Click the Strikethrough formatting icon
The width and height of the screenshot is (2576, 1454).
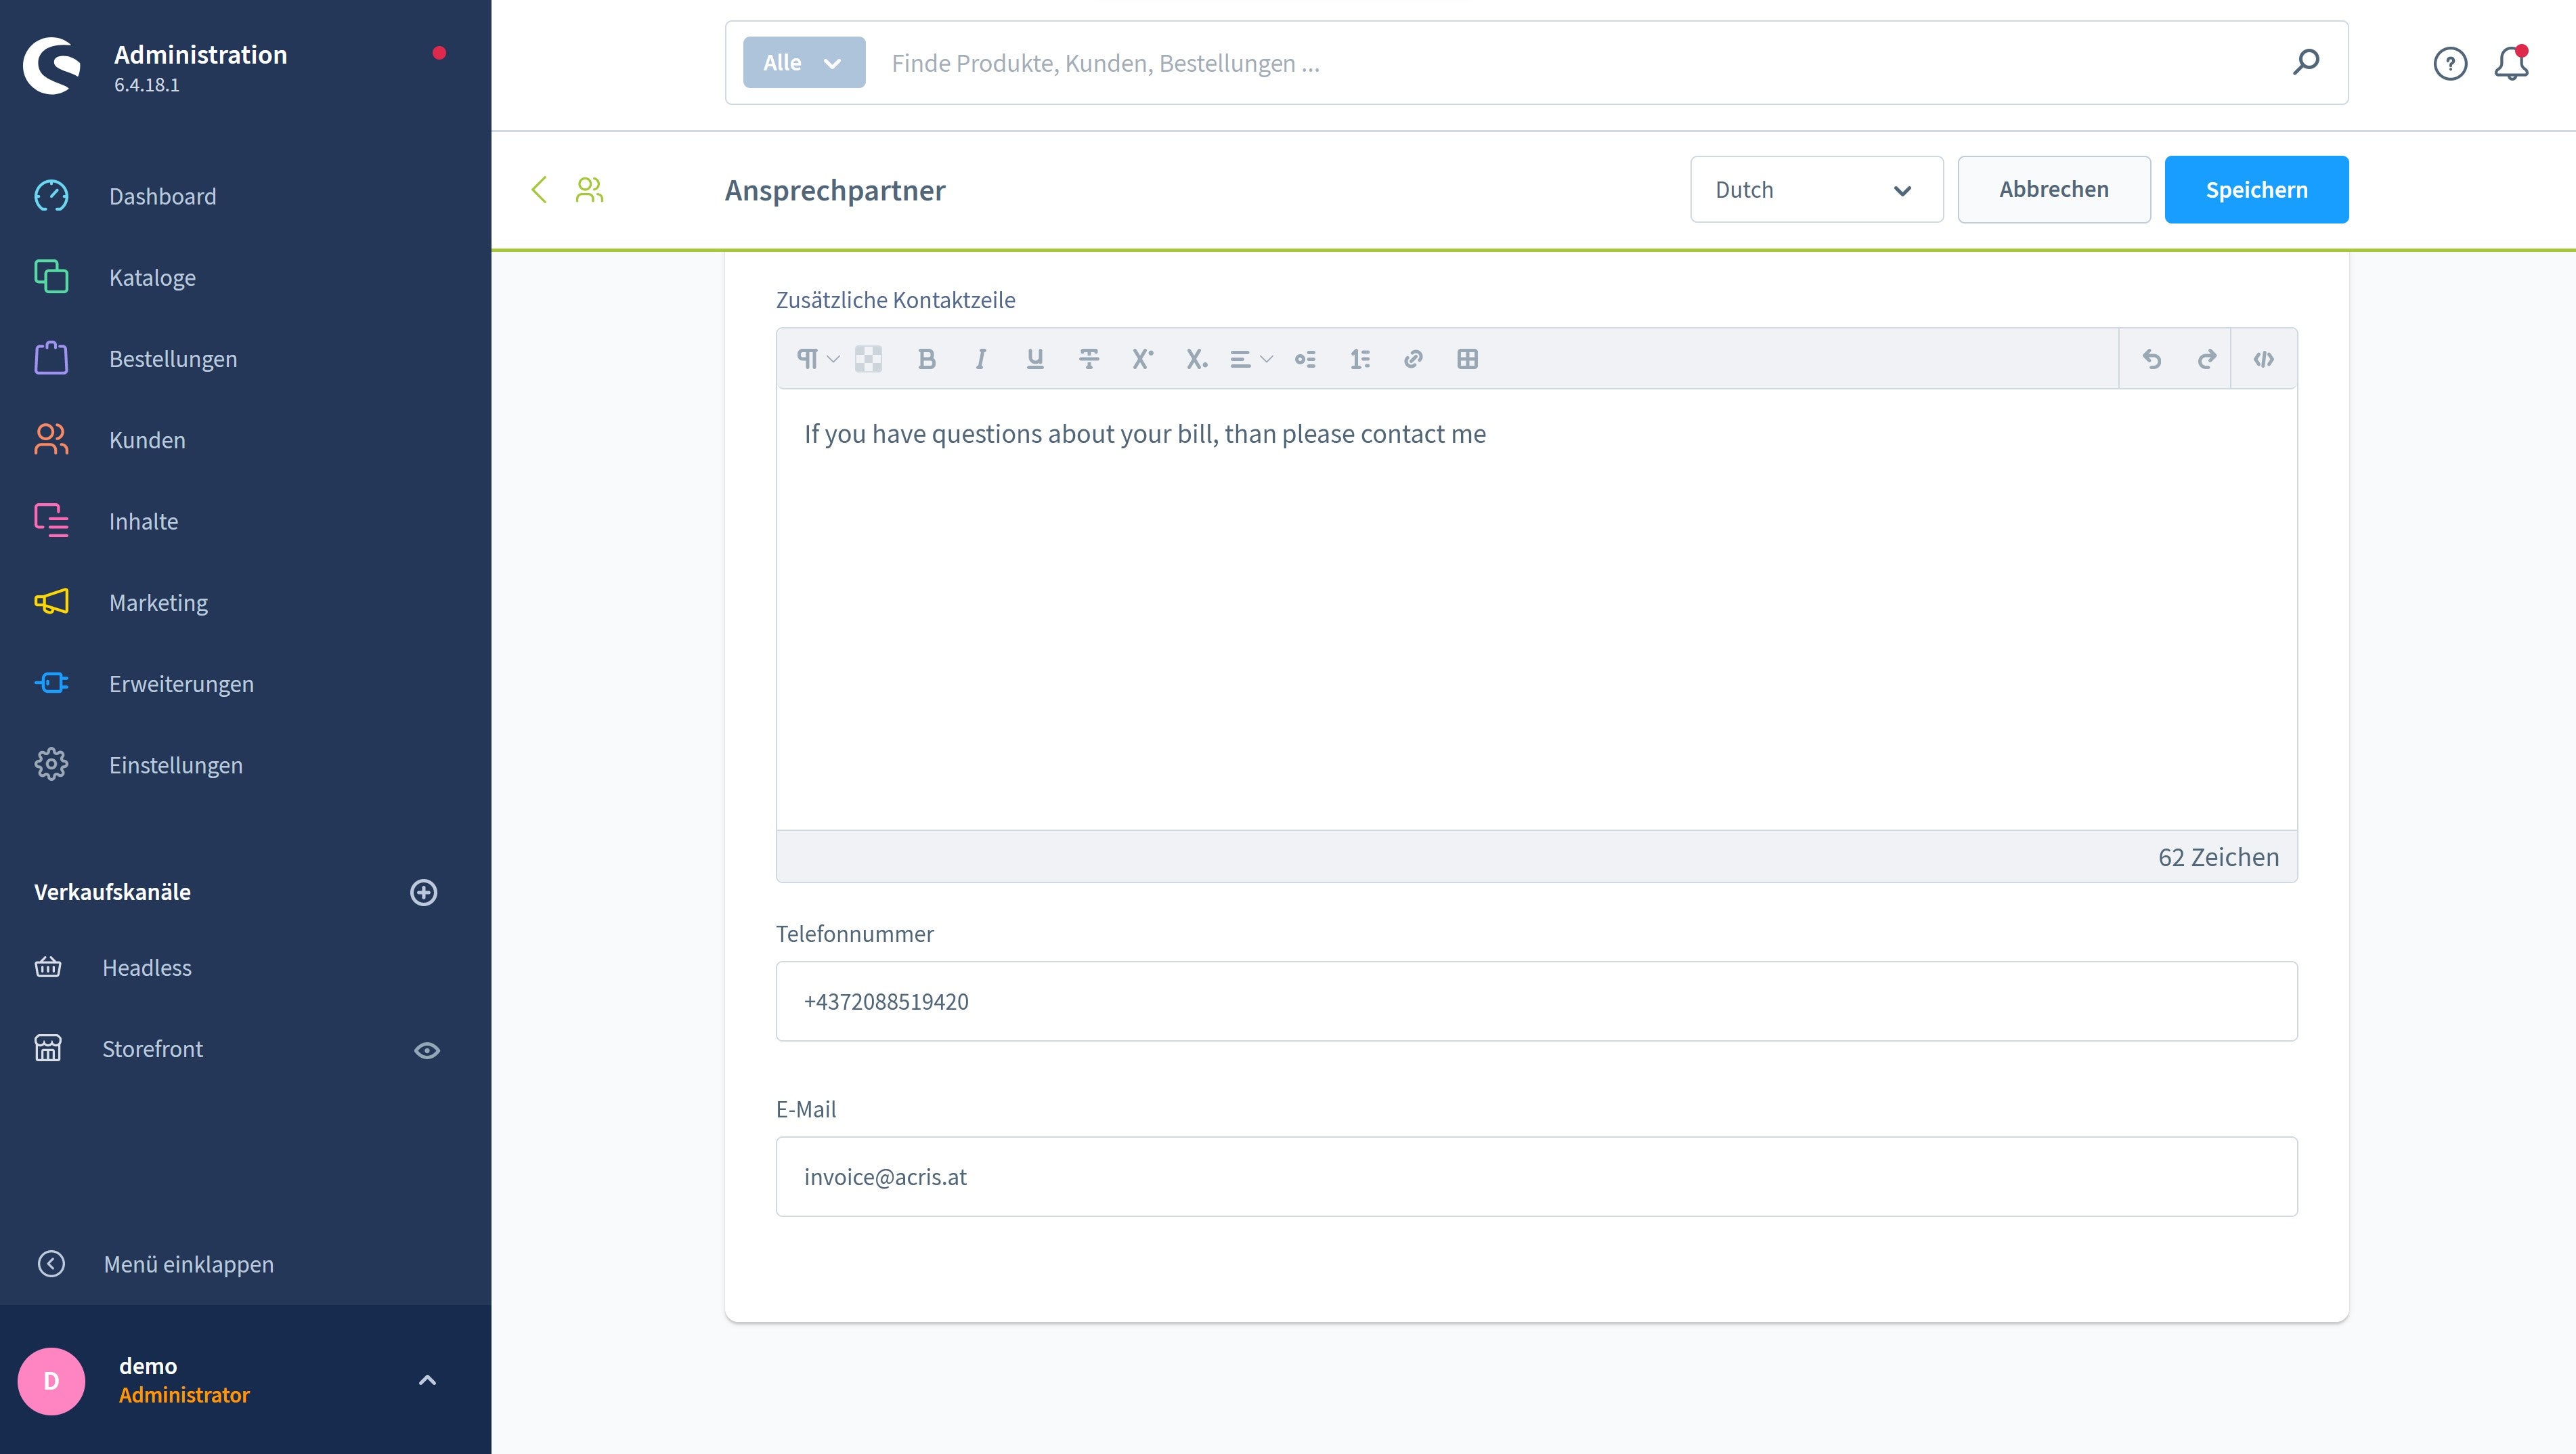click(1088, 359)
